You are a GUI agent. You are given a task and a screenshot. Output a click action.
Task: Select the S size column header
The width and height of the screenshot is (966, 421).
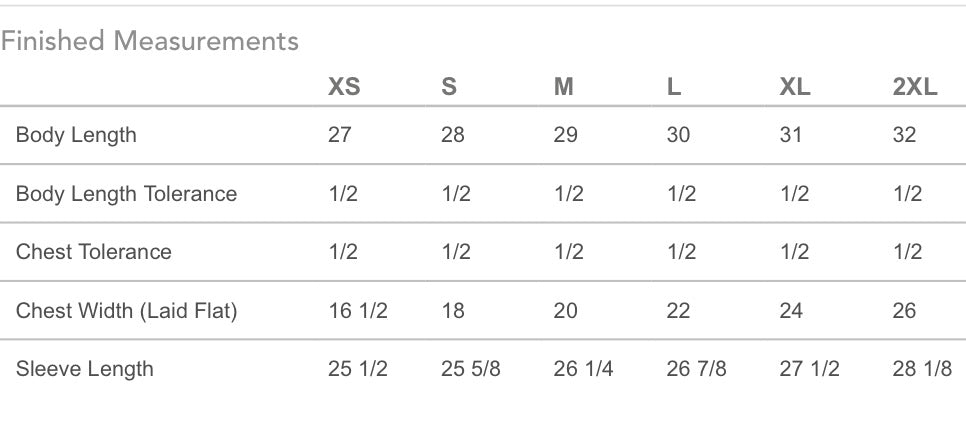point(449,88)
